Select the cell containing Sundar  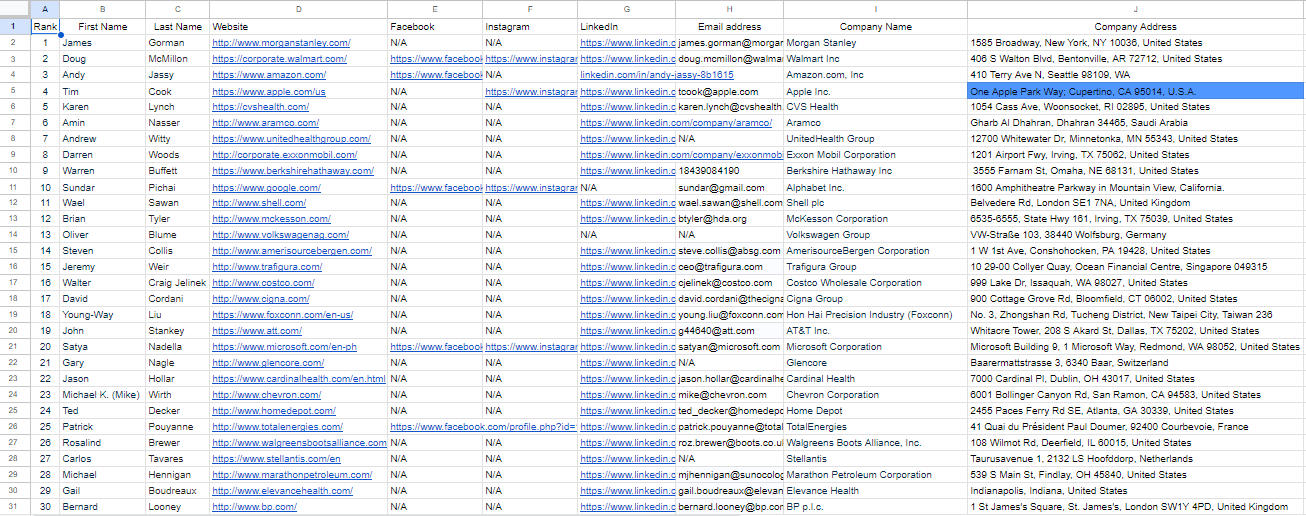point(102,187)
